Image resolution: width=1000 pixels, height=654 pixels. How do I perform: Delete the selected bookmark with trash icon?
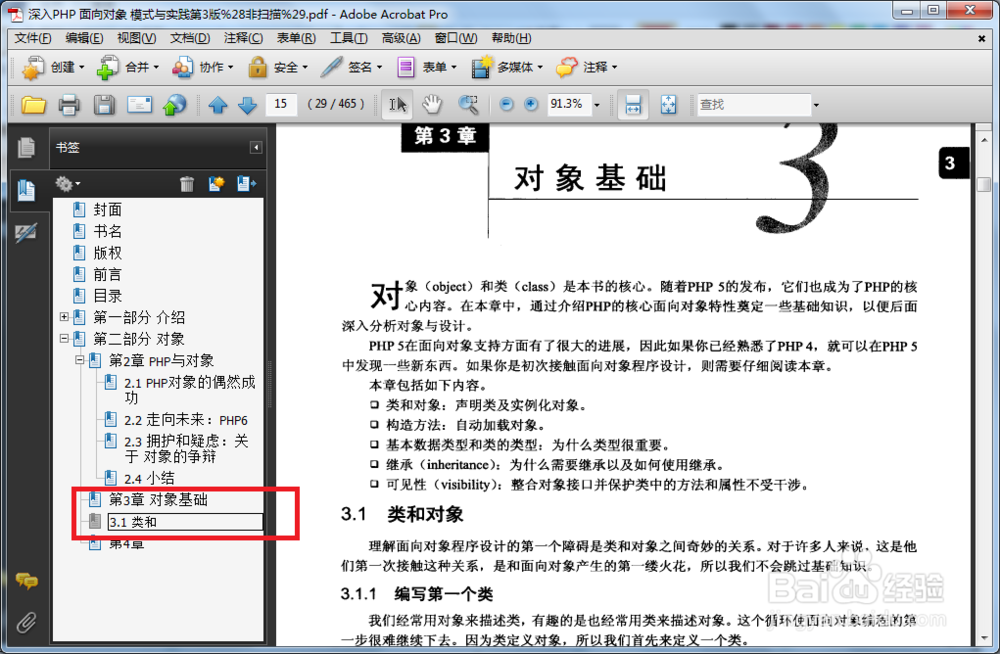click(187, 184)
